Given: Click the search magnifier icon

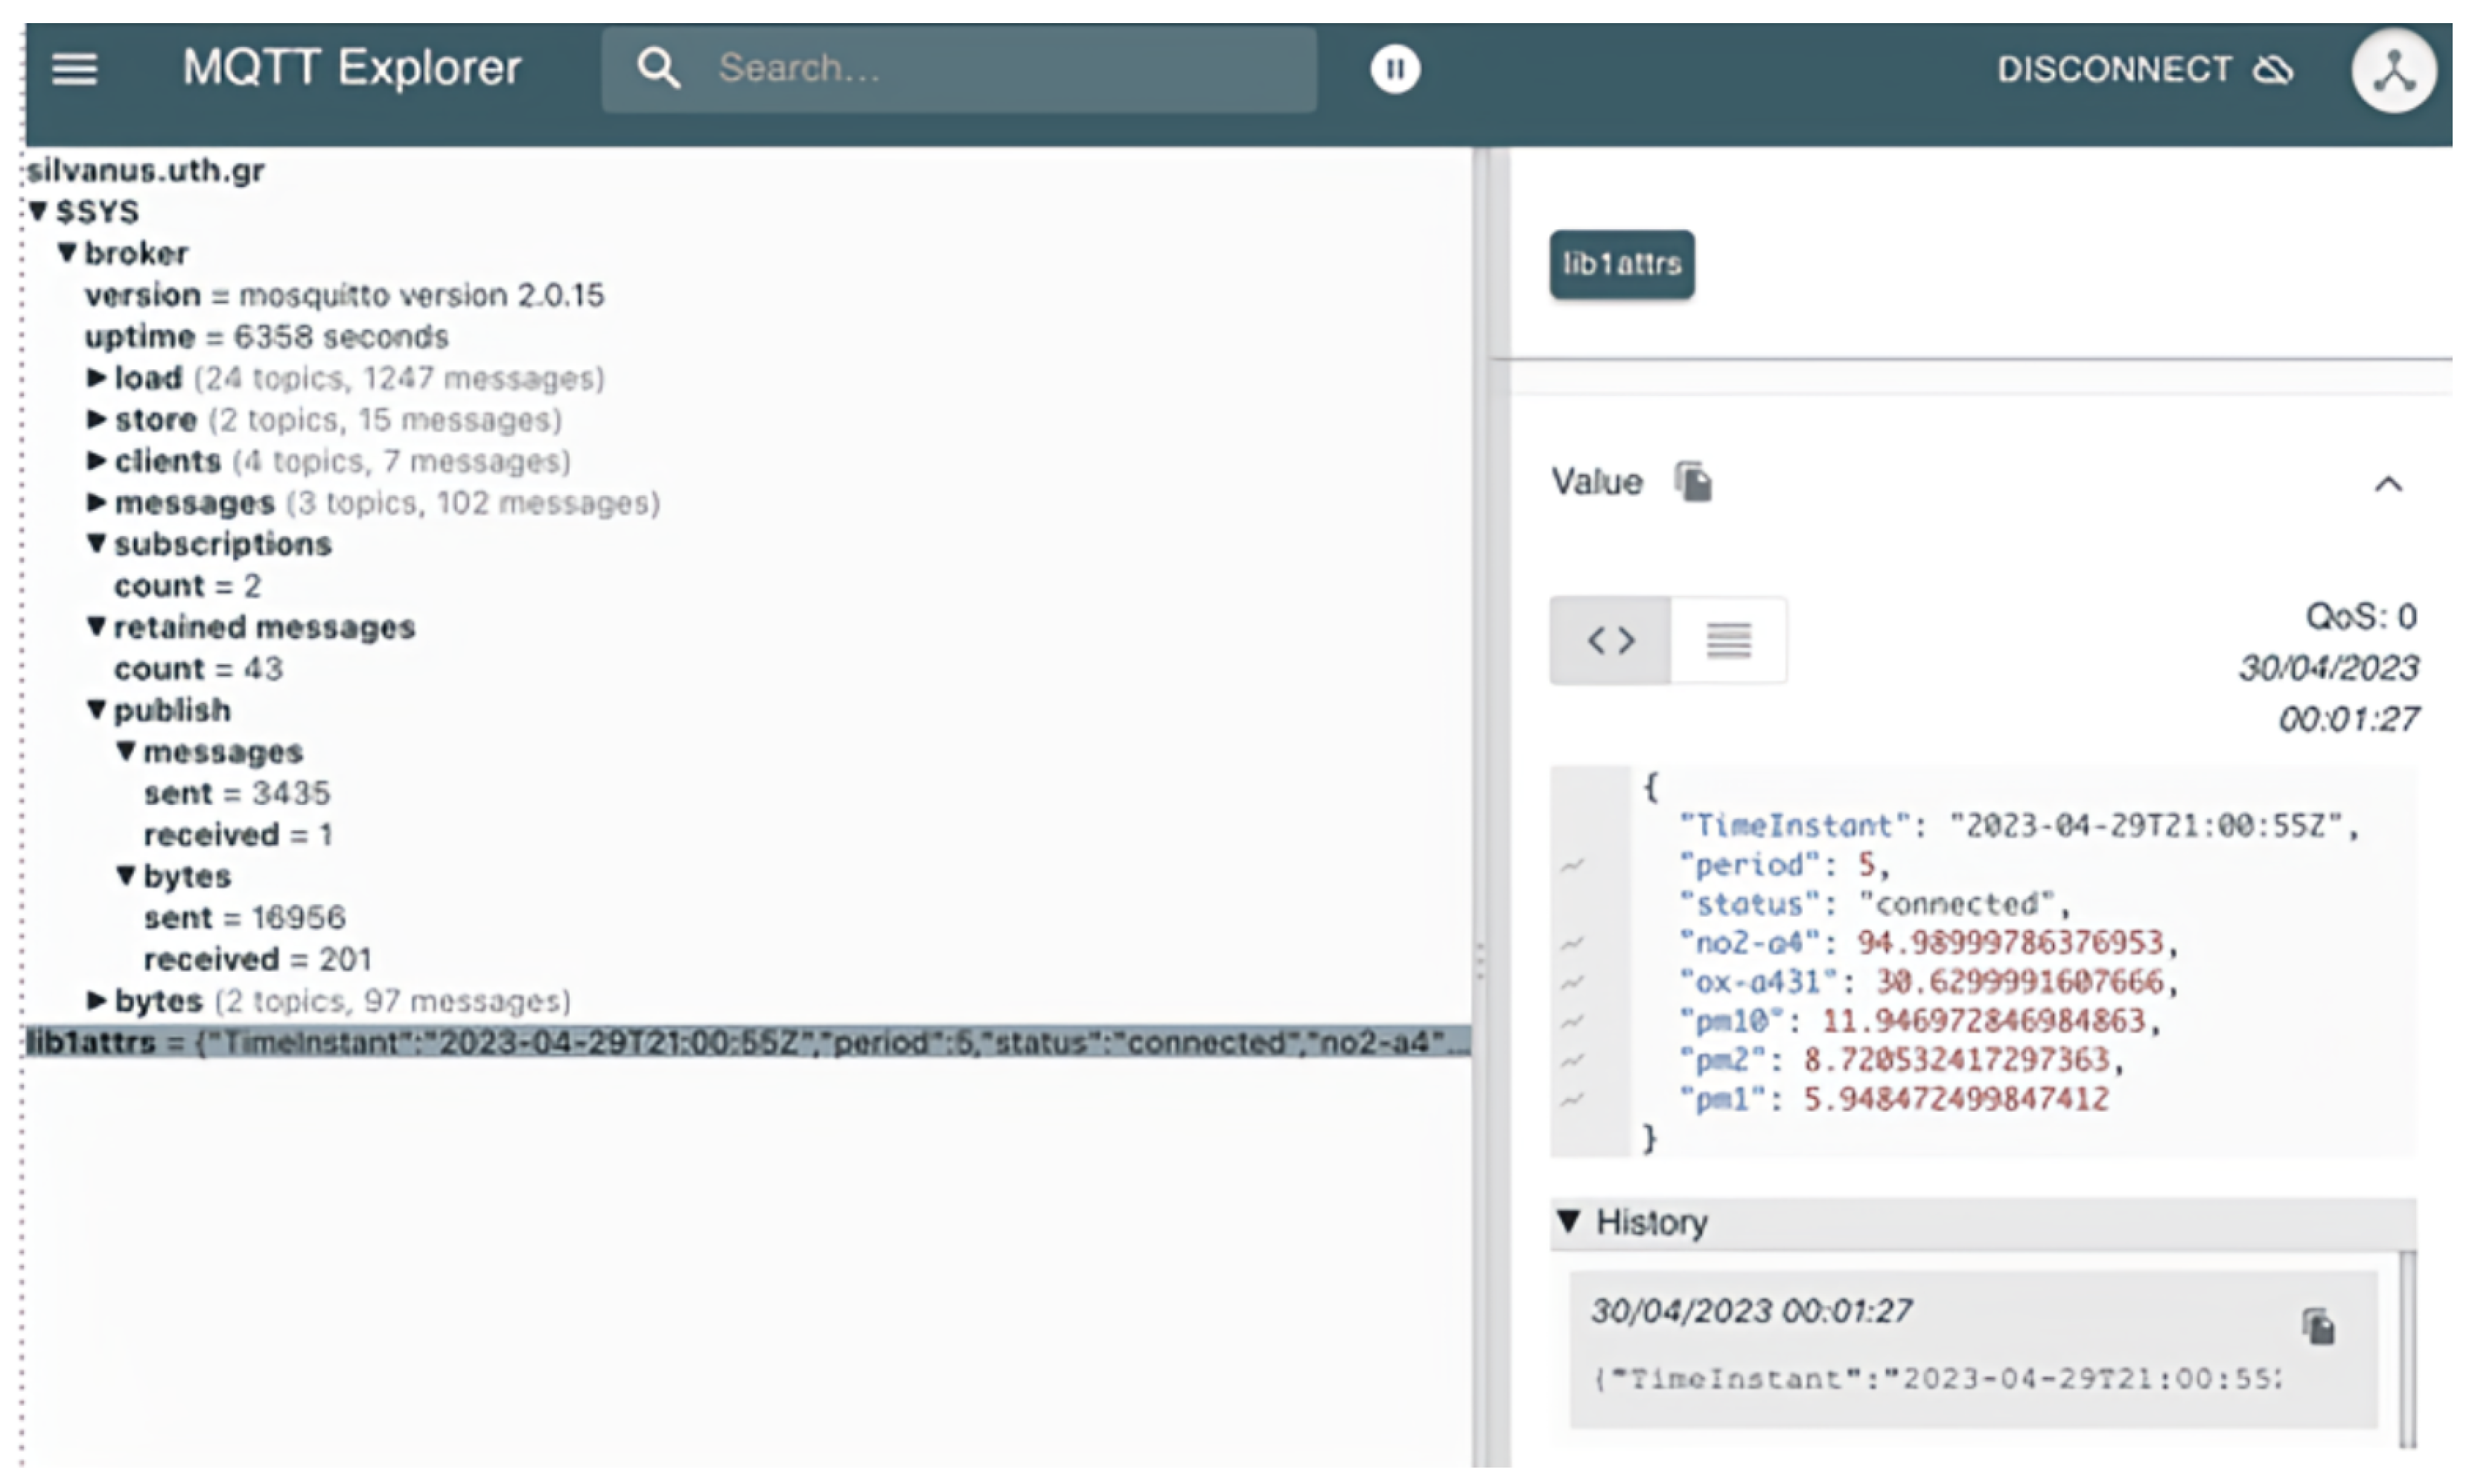Looking at the screenshot, I should point(658,69).
